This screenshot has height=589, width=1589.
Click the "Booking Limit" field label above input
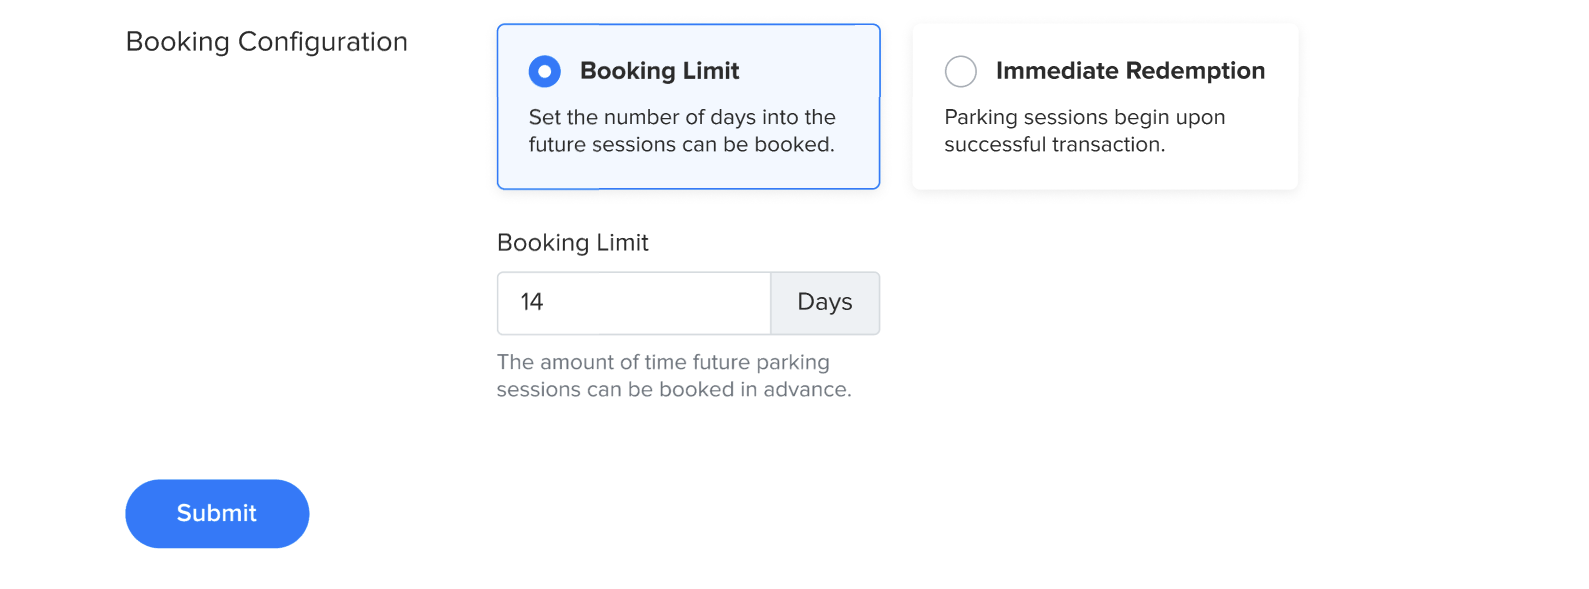coord(573,243)
